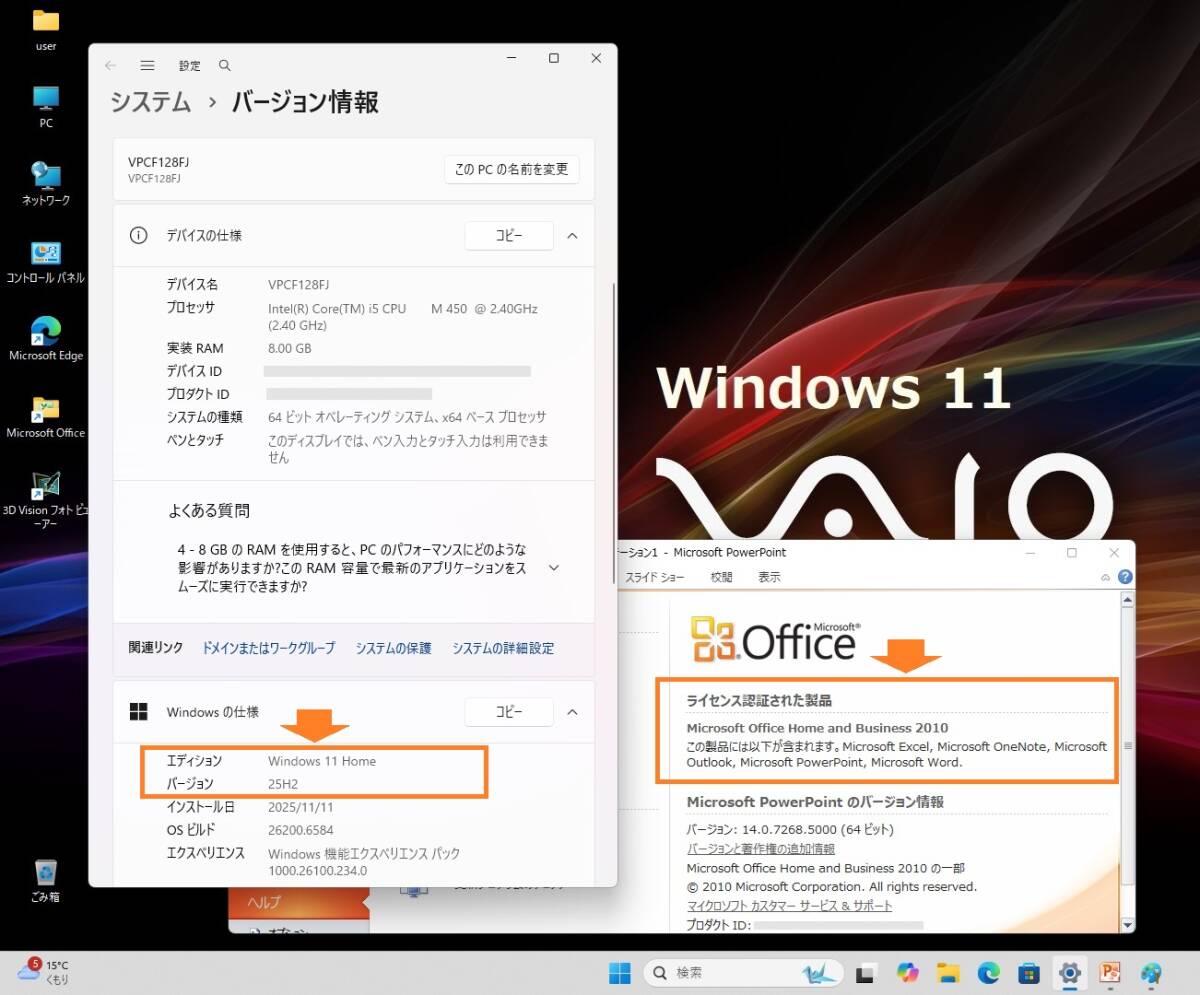
Task: Open Microsoft Store from the taskbar
Action: point(1029,972)
